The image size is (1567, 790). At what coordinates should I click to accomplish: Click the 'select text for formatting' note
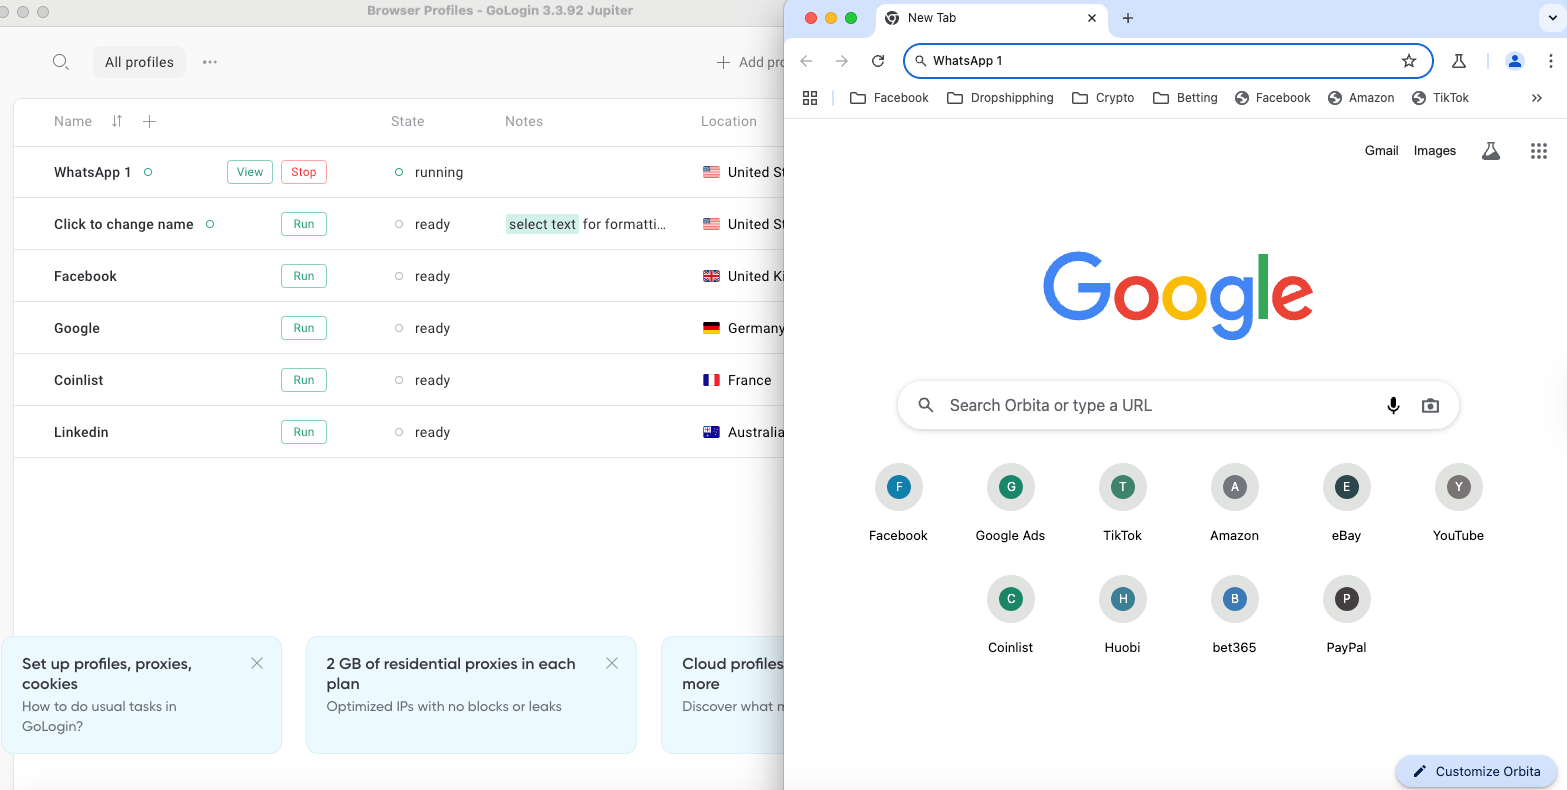click(586, 224)
